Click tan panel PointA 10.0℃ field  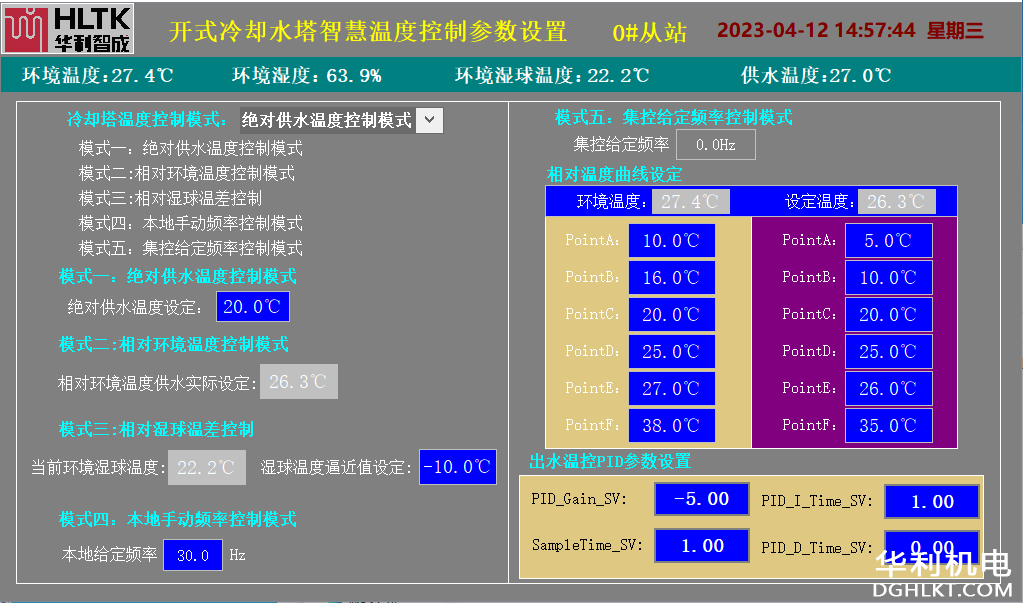click(x=671, y=241)
